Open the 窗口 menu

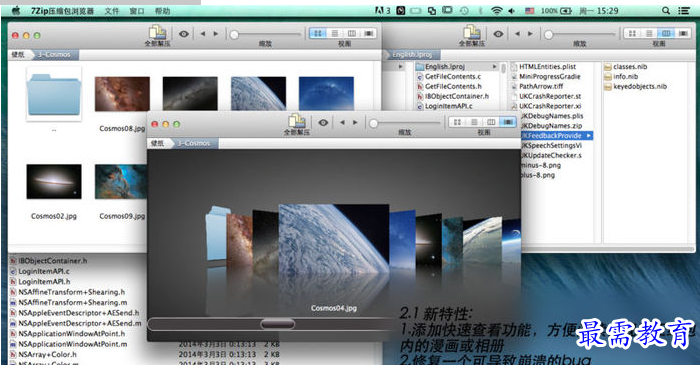[137, 11]
